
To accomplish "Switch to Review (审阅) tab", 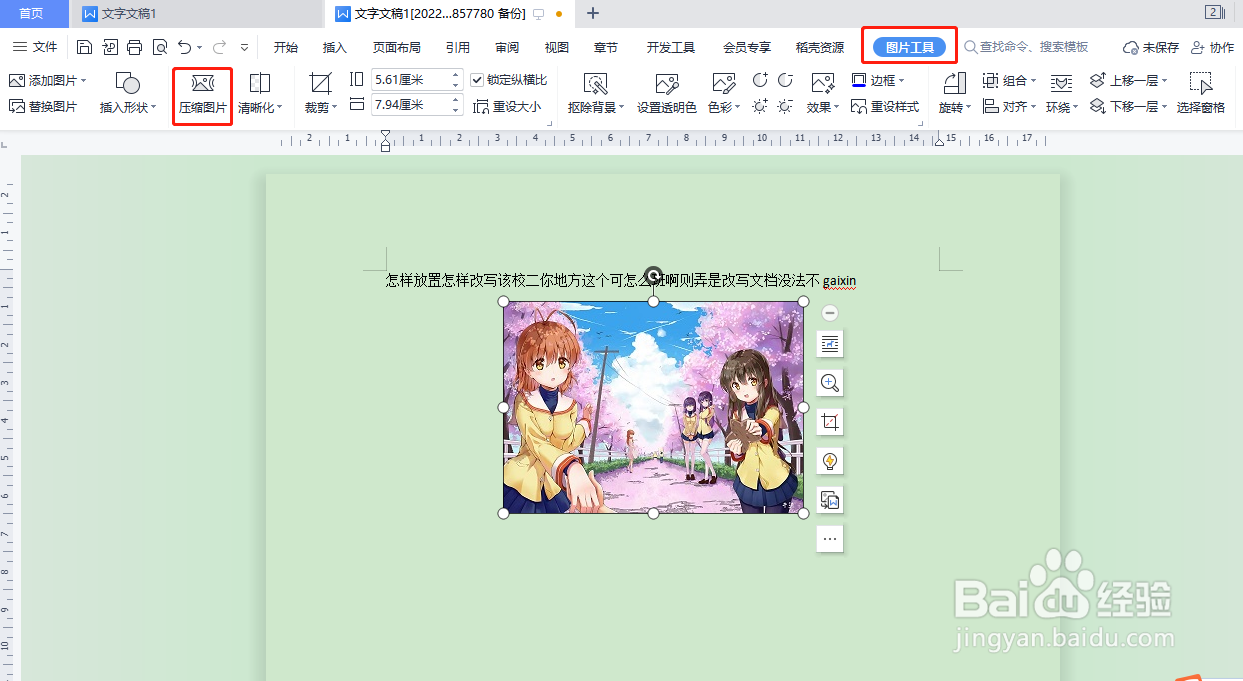I will click(507, 47).
